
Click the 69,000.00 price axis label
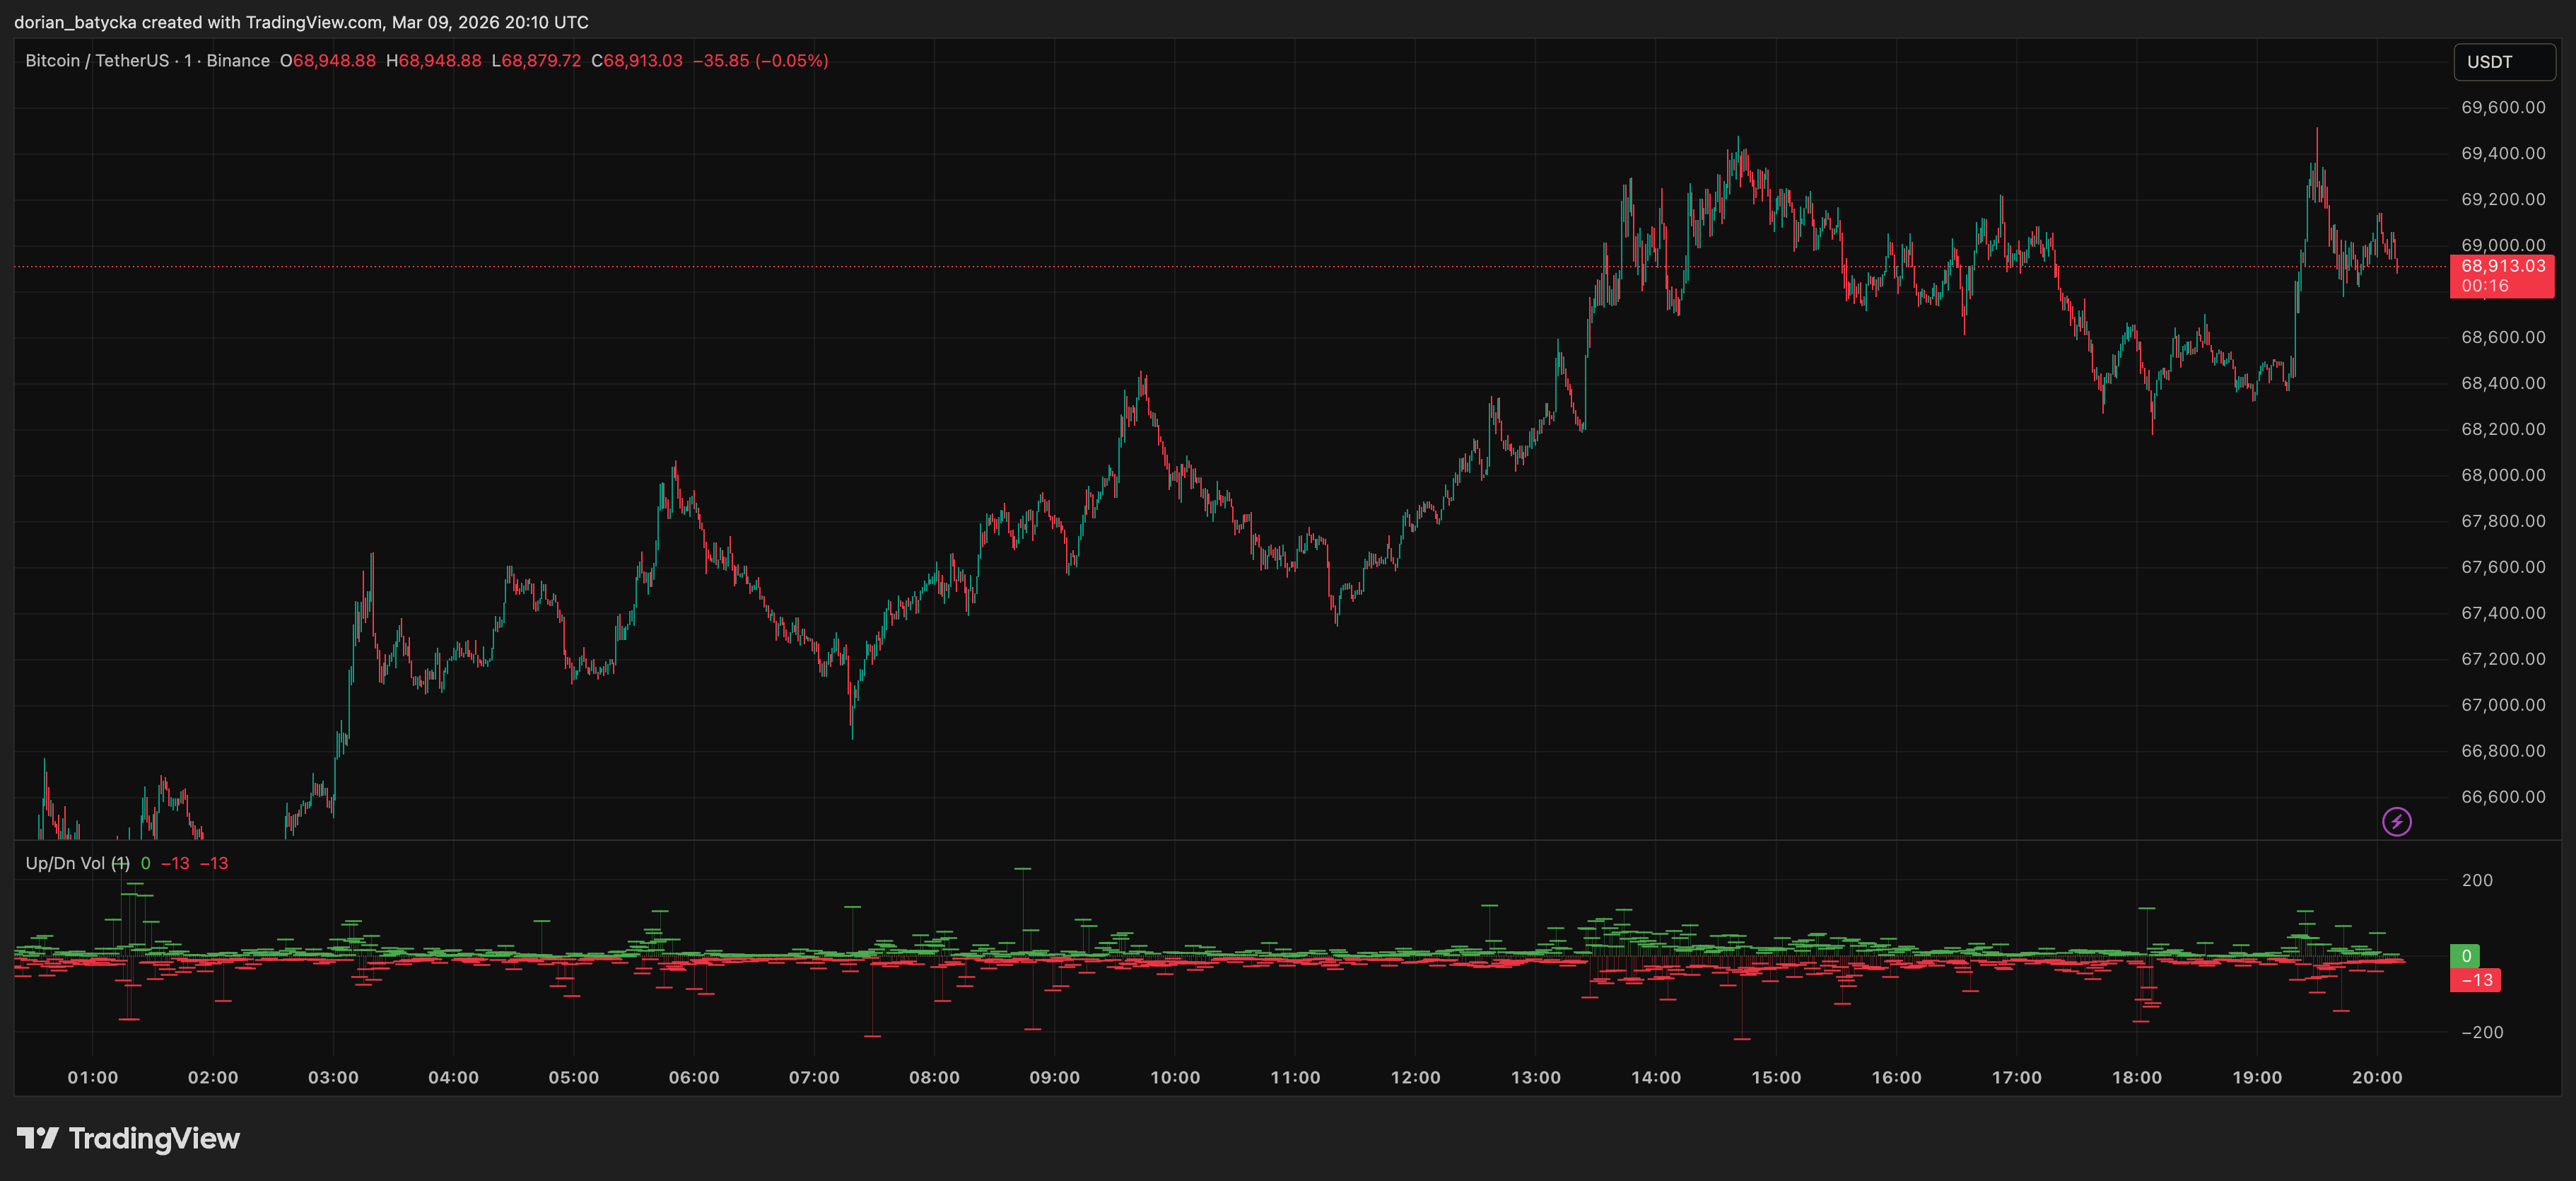(2503, 245)
